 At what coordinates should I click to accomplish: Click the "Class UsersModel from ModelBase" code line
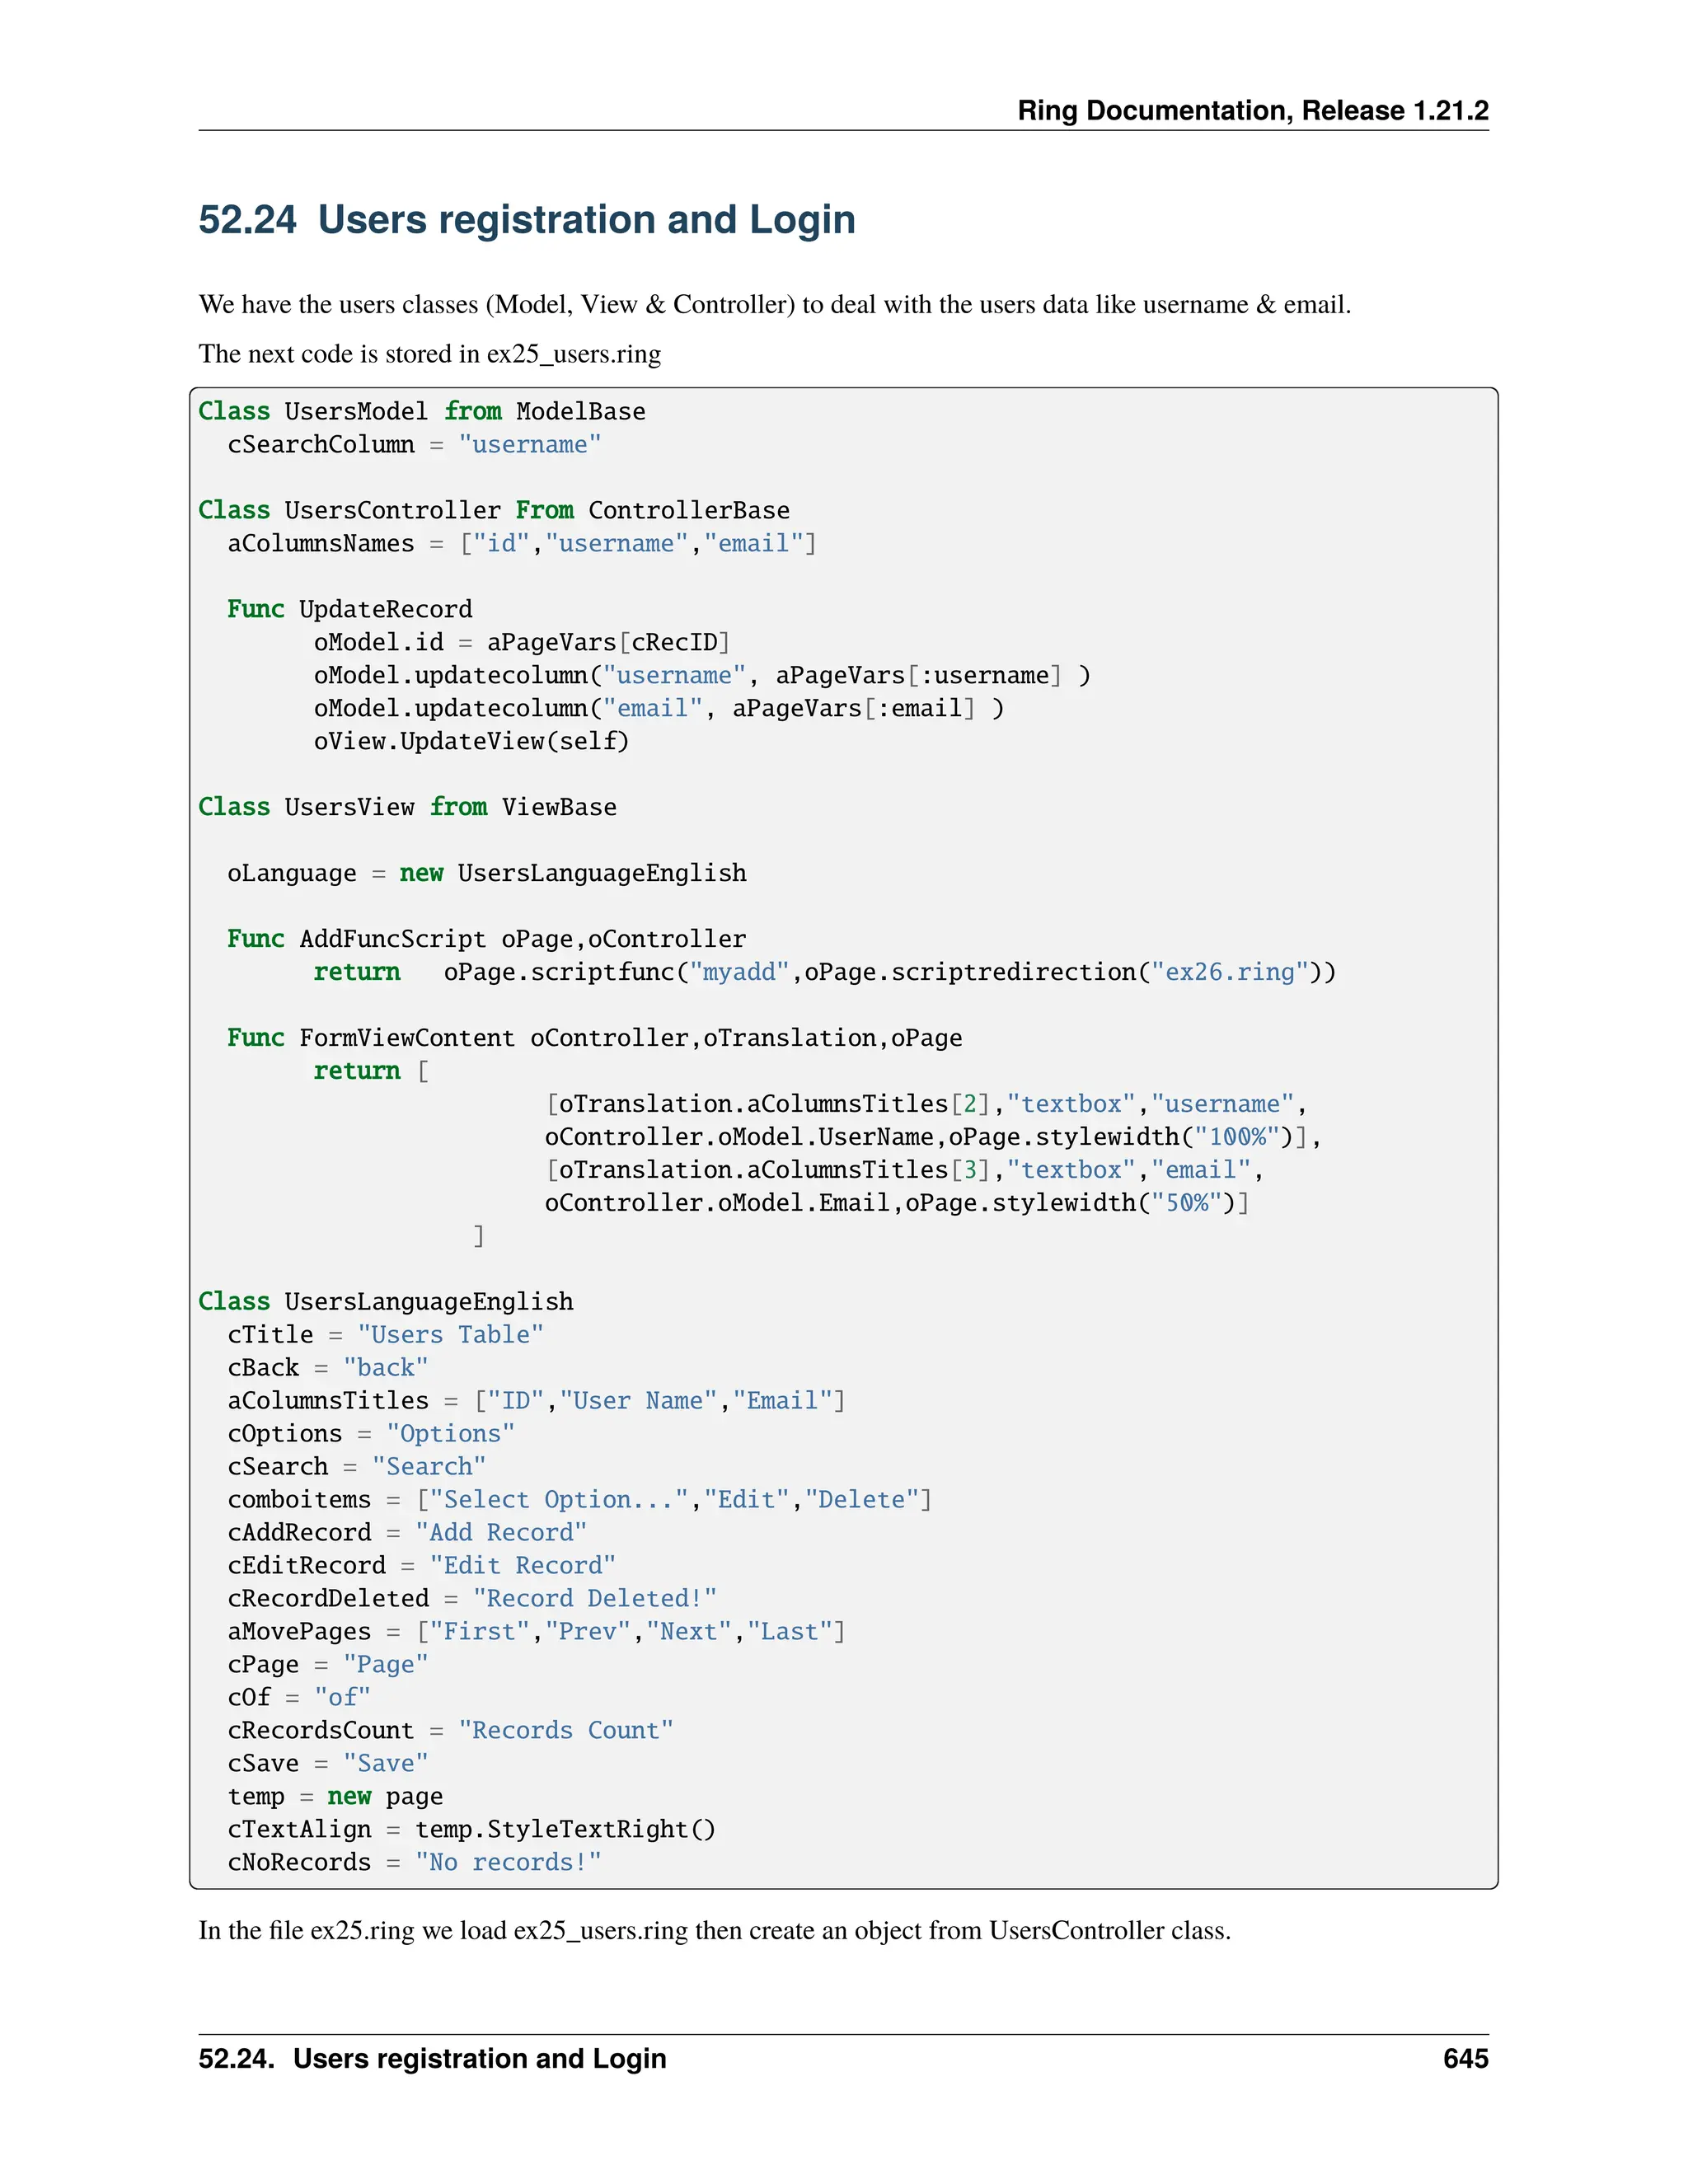click(x=421, y=411)
